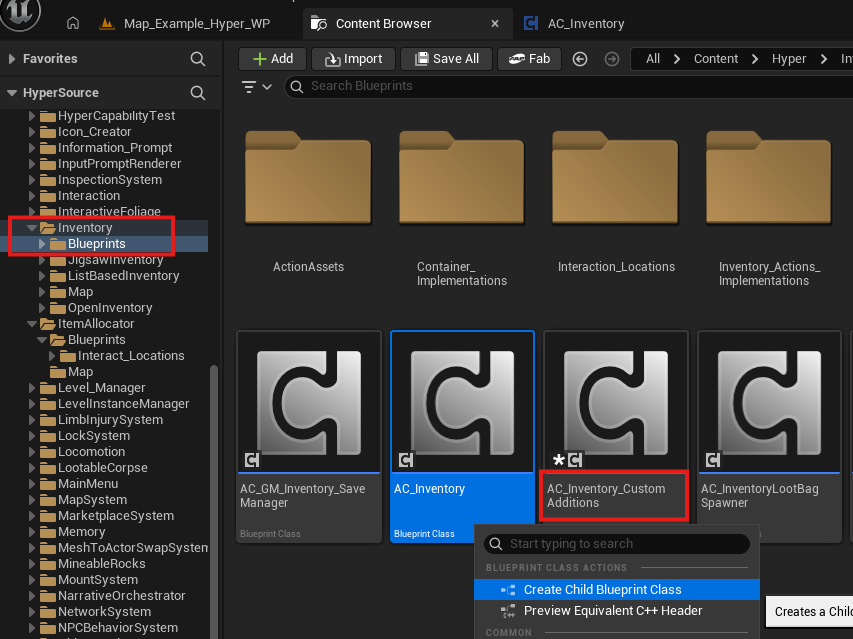The height and width of the screenshot is (639, 853).
Task: Click the home icon in the tab bar
Action: [73, 23]
